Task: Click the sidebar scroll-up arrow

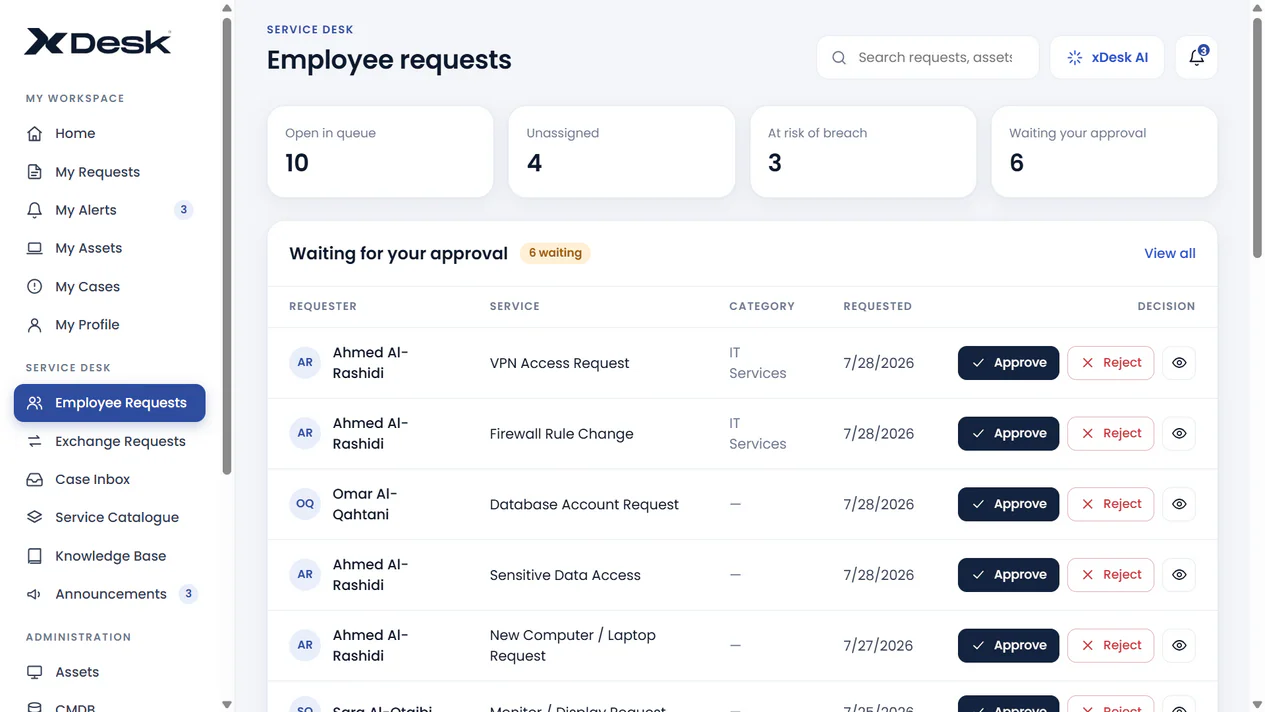Action: click(x=227, y=8)
